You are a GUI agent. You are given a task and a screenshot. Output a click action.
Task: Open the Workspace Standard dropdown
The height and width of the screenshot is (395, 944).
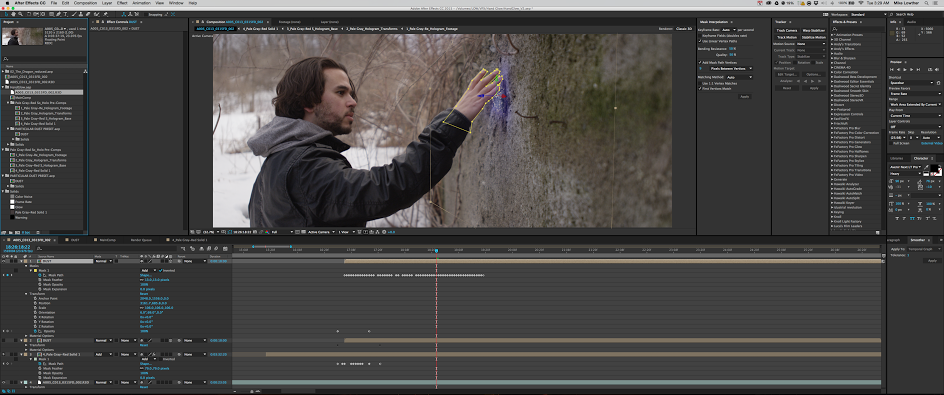tap(868, 14)
